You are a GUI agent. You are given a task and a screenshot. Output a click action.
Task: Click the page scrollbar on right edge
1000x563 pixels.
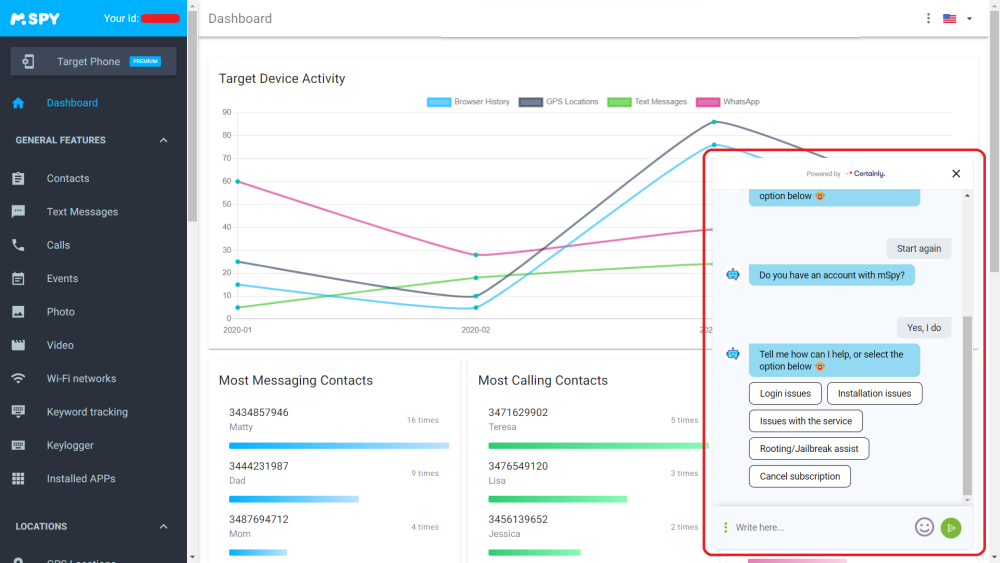pos(994,140)
